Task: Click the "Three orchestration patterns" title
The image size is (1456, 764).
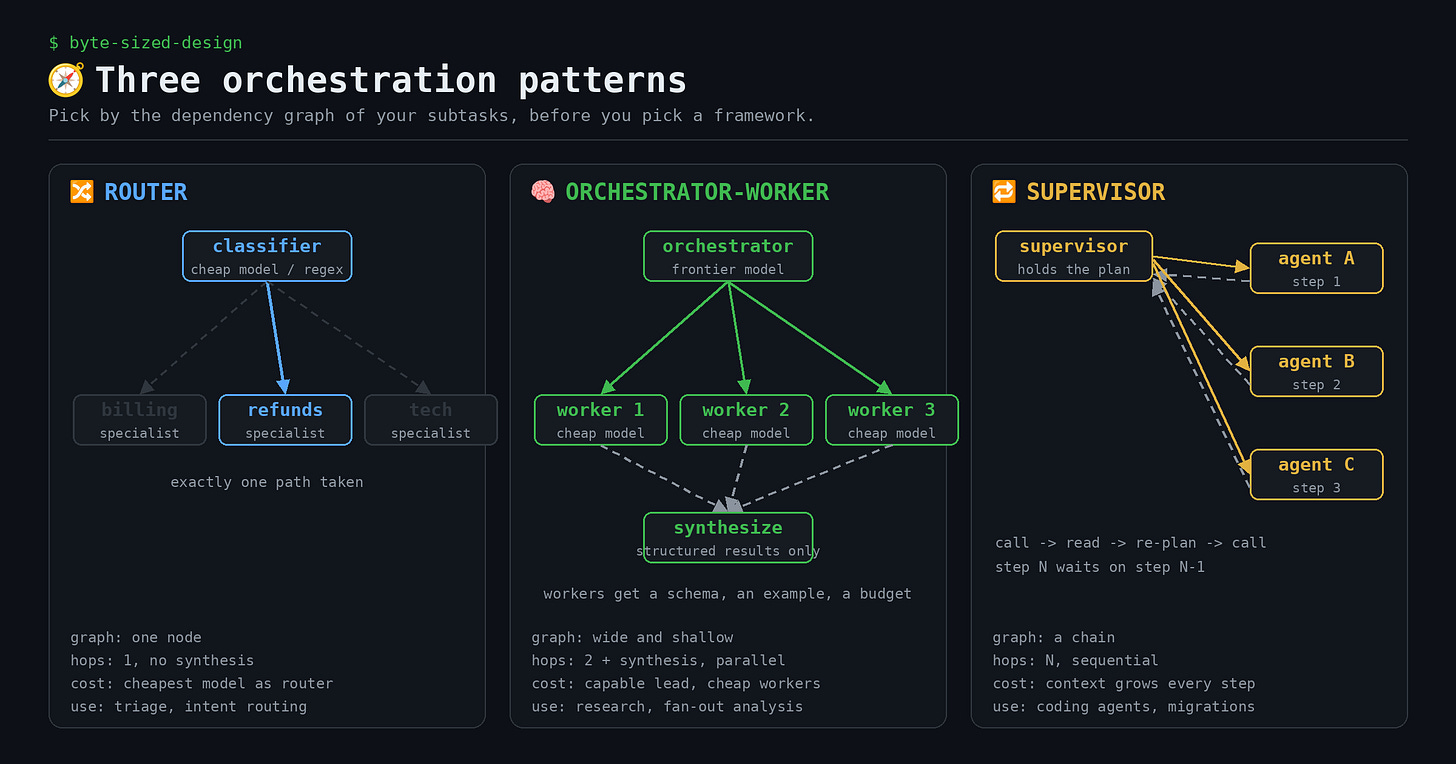Action: click(x=391, y=80)
